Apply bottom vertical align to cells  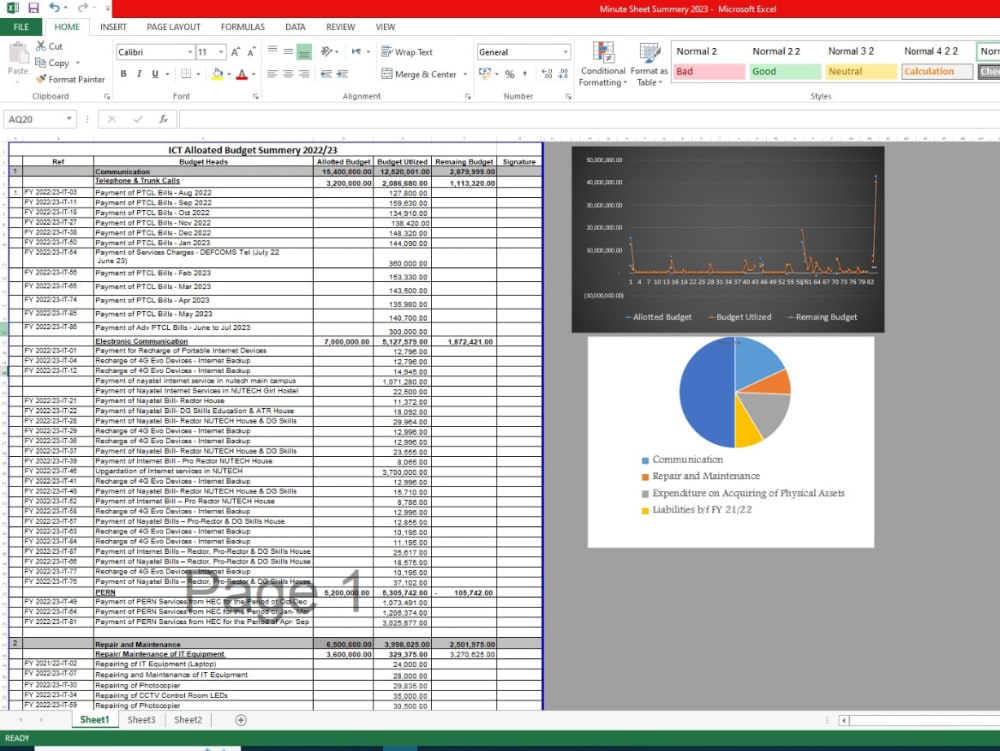click(304, 52)
